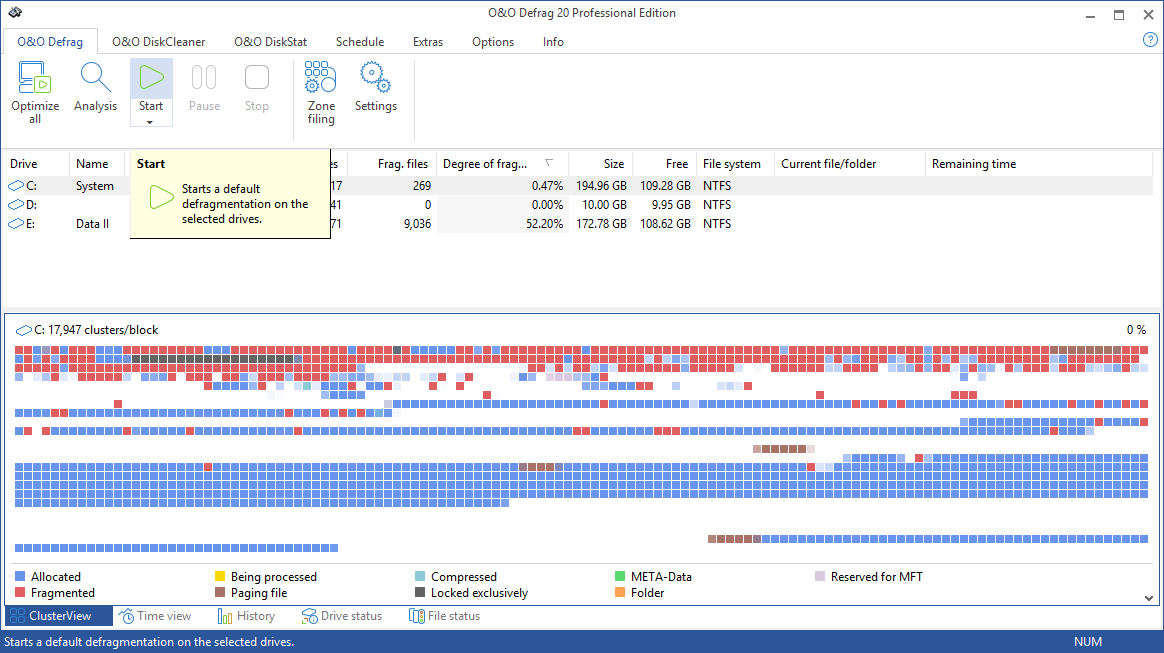Click 194.96 GB size cell

pos(601,186)
